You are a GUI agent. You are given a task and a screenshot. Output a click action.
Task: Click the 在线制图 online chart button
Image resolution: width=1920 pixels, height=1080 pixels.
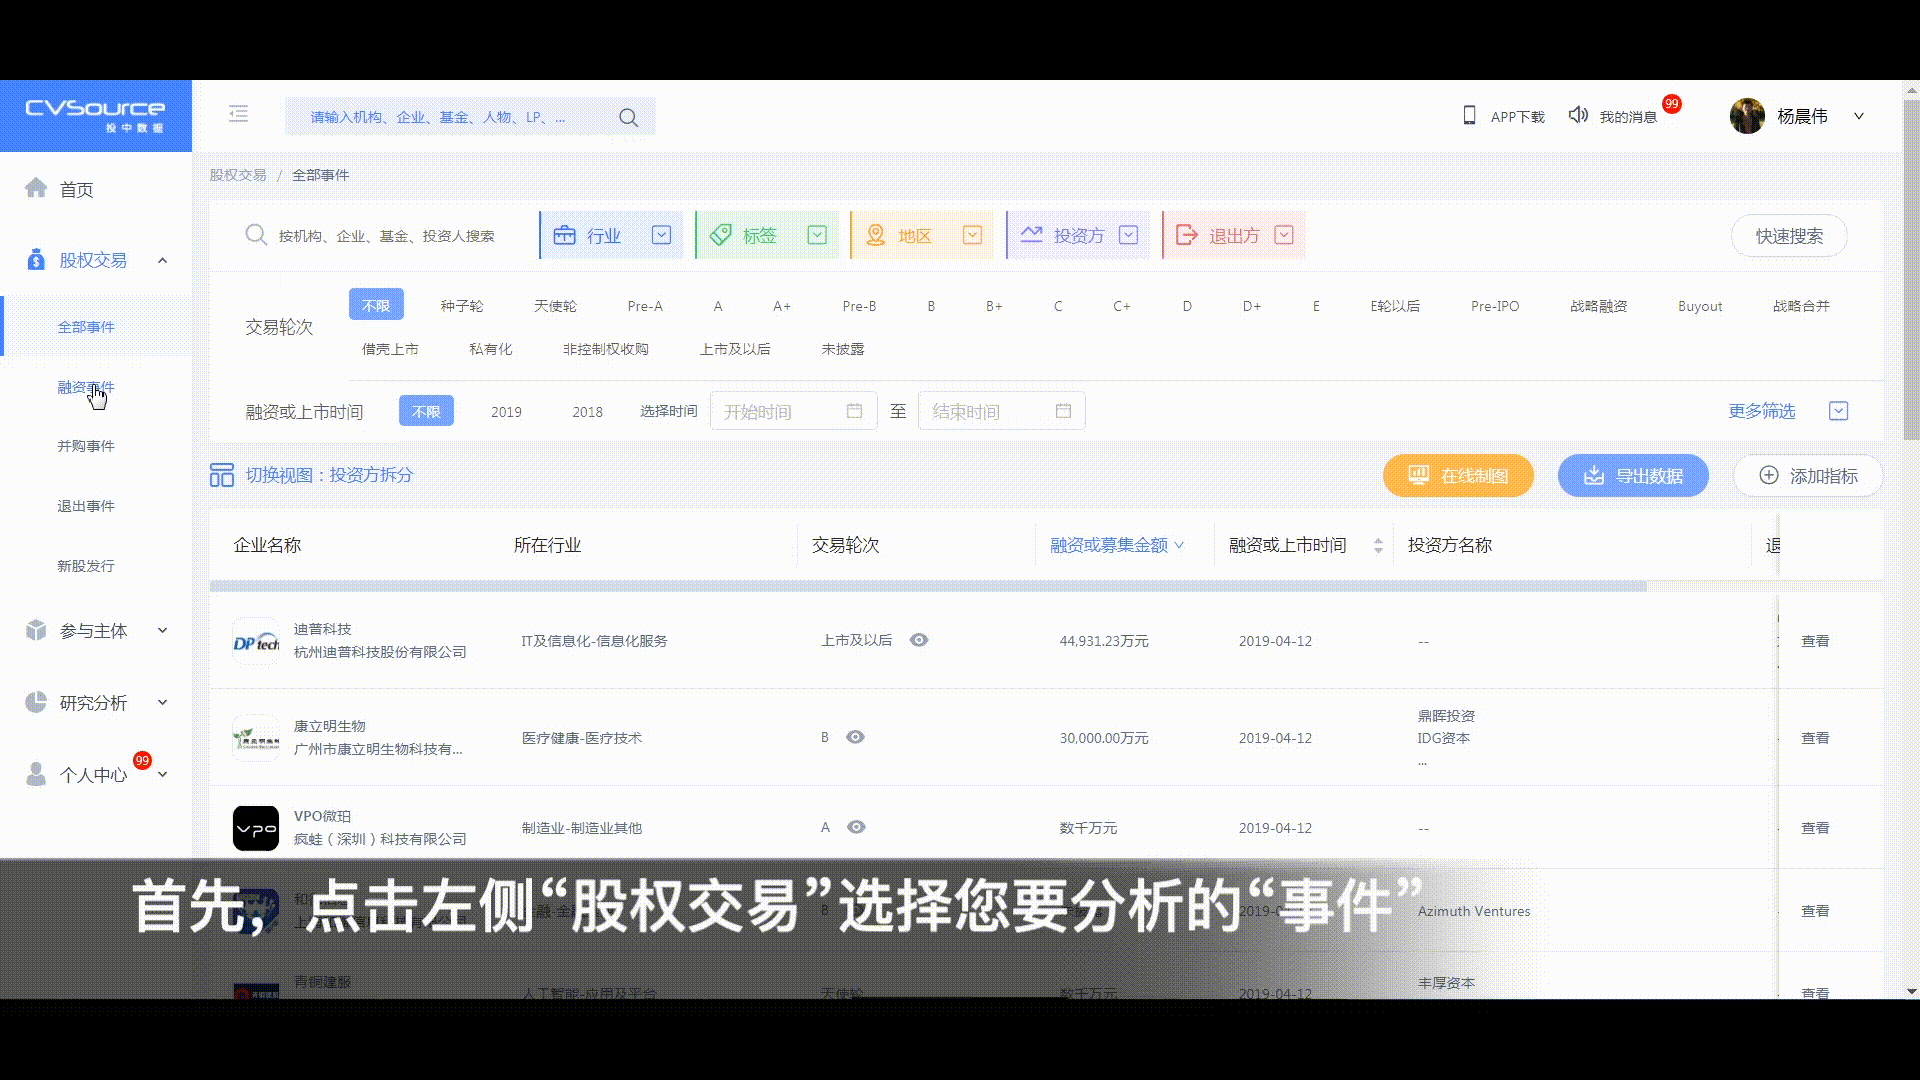(x=1458, y=476)
